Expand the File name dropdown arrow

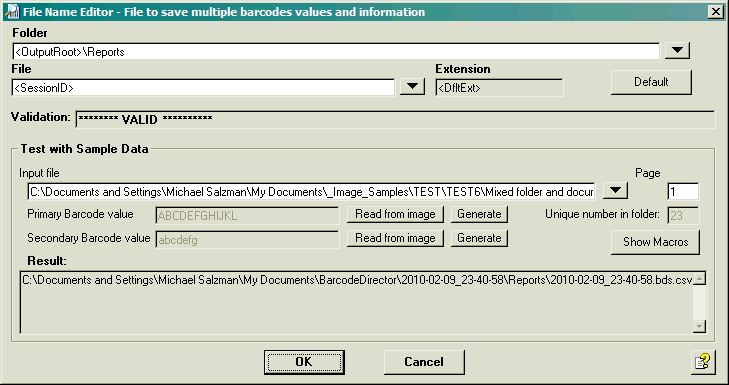point(412,86)
